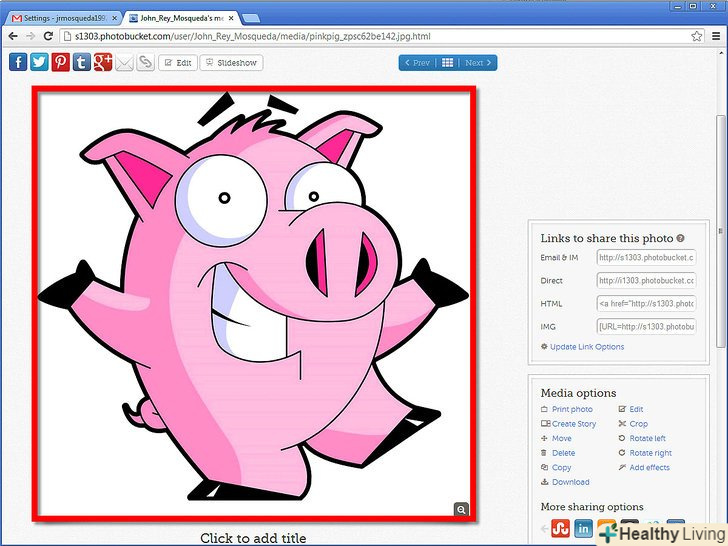Go to the Next photo

(x=479, y=62)
